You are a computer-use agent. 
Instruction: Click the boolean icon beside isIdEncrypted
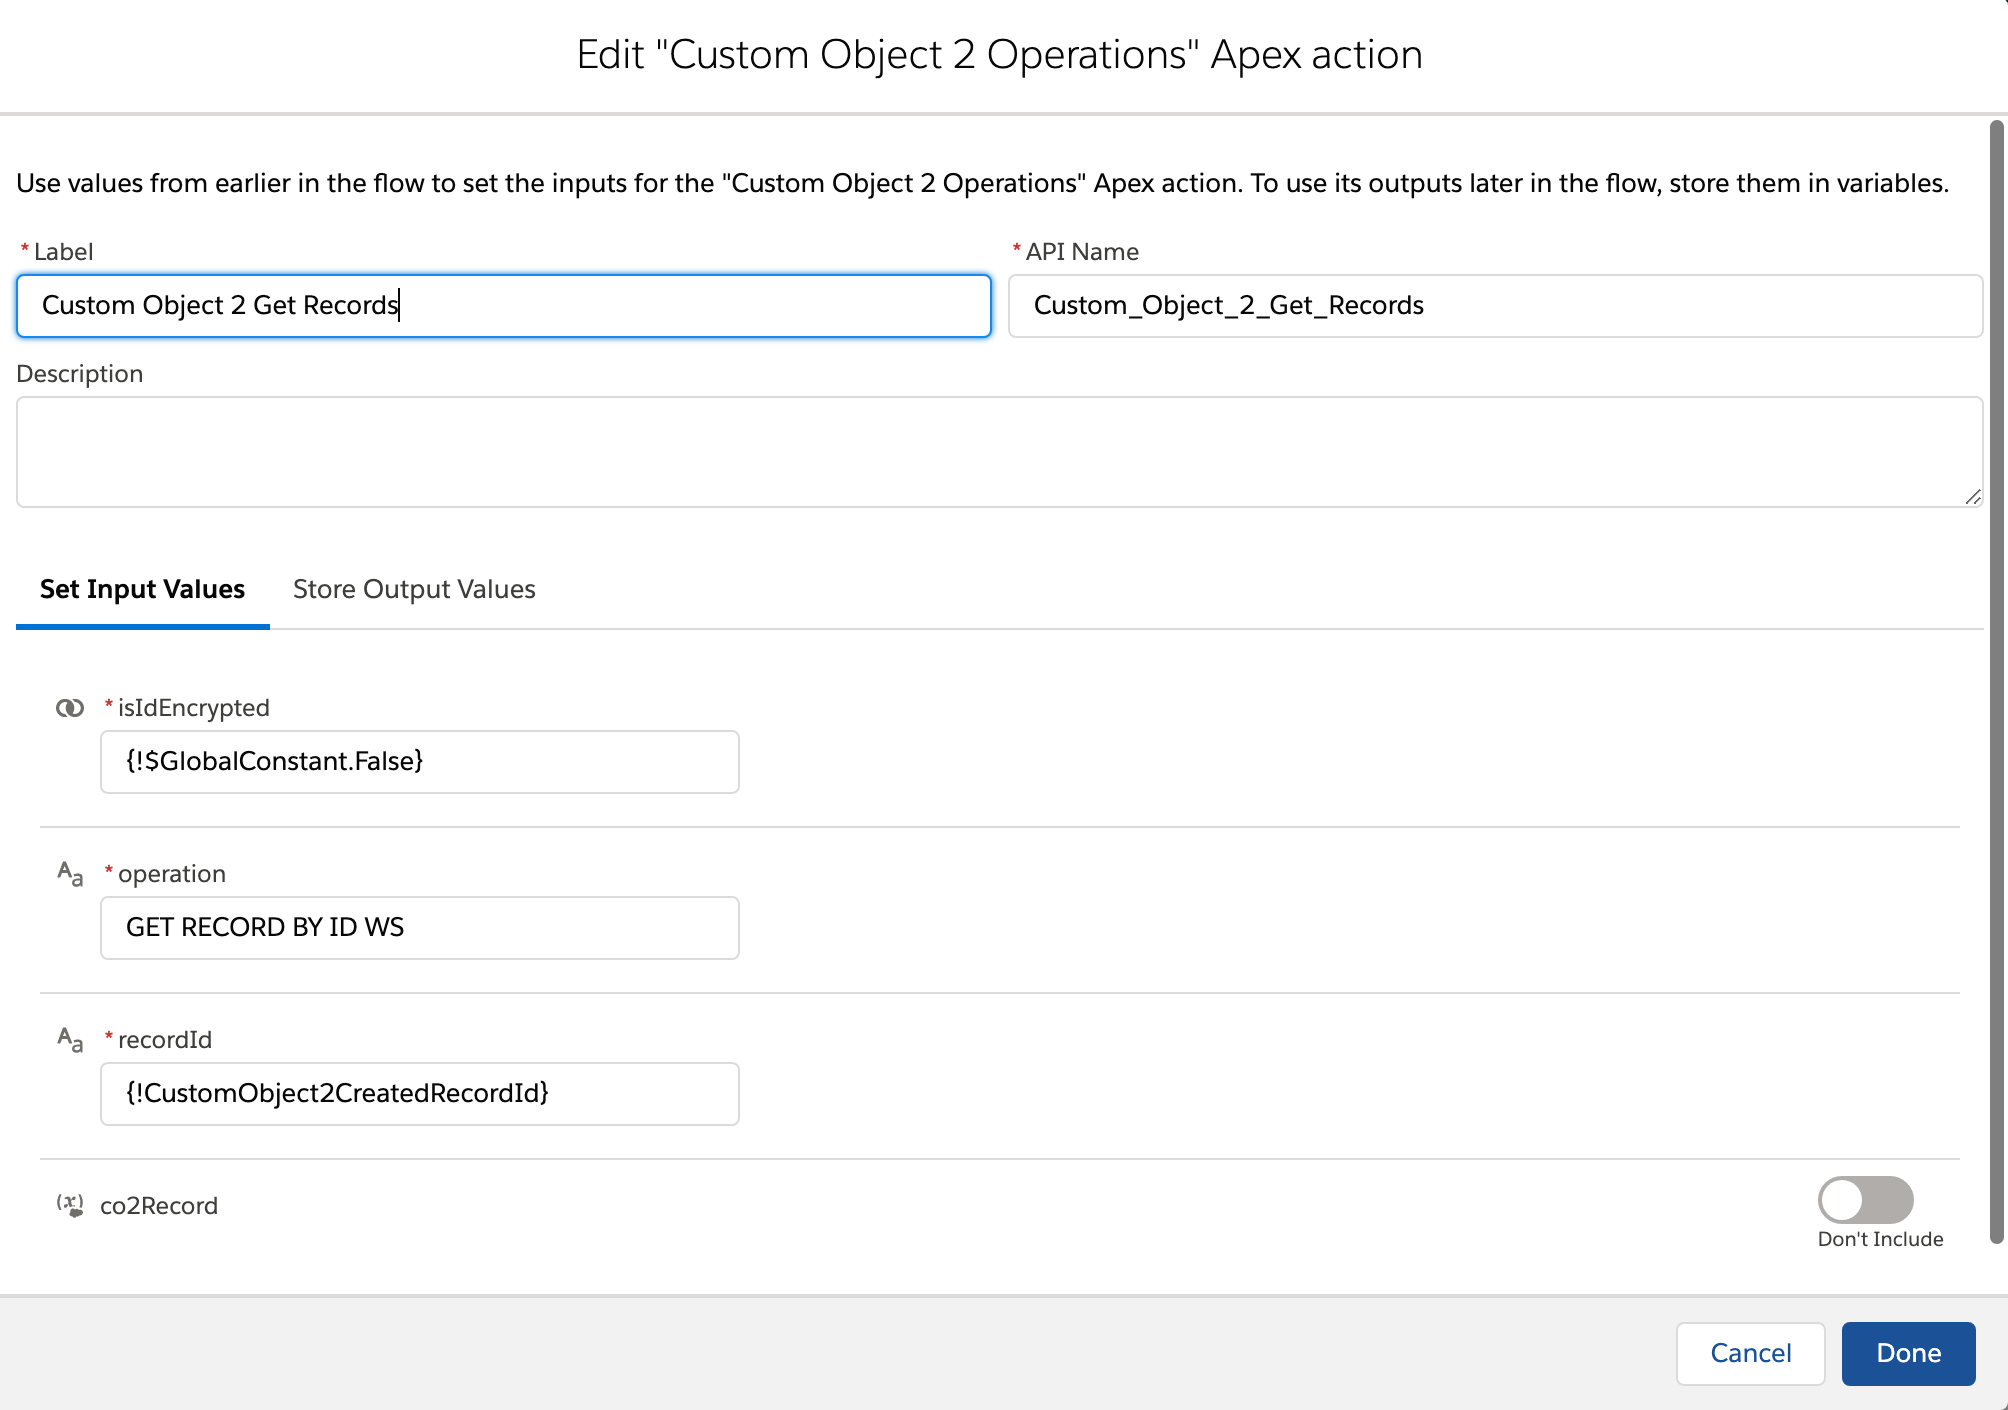tap(69, 708)
